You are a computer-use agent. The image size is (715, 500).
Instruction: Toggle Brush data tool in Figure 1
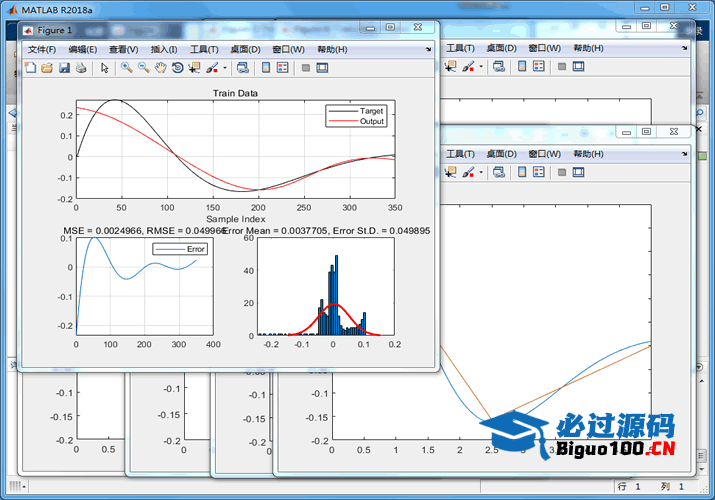tap(212, 68)
